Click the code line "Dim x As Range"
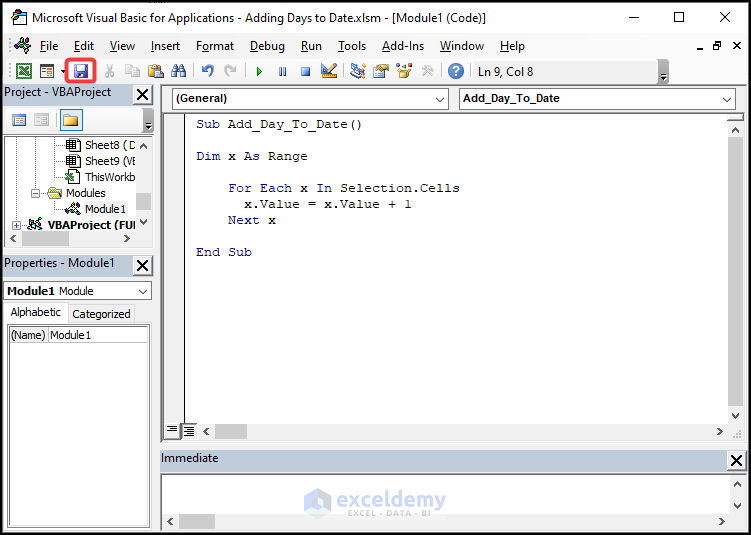This screenshot has width=751, height=535. (252, 156)
